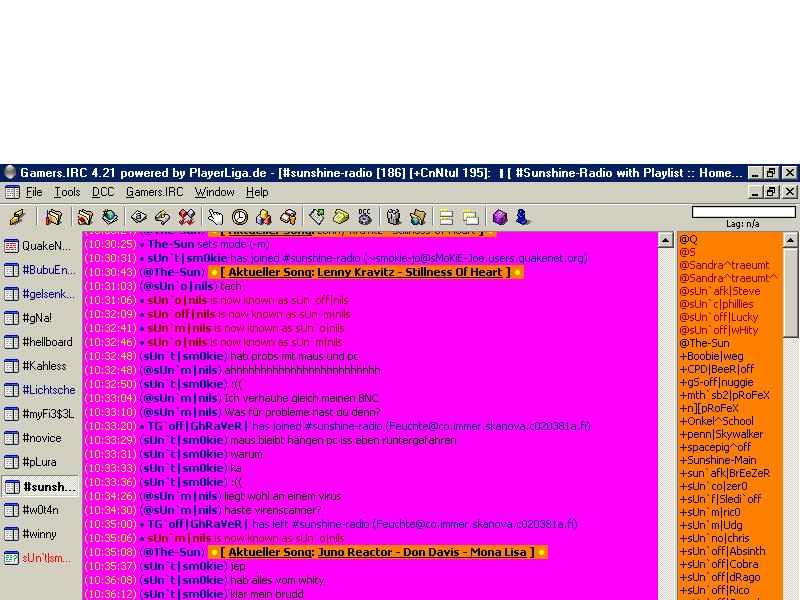Click the pointing hand toolbar icon

215,217
